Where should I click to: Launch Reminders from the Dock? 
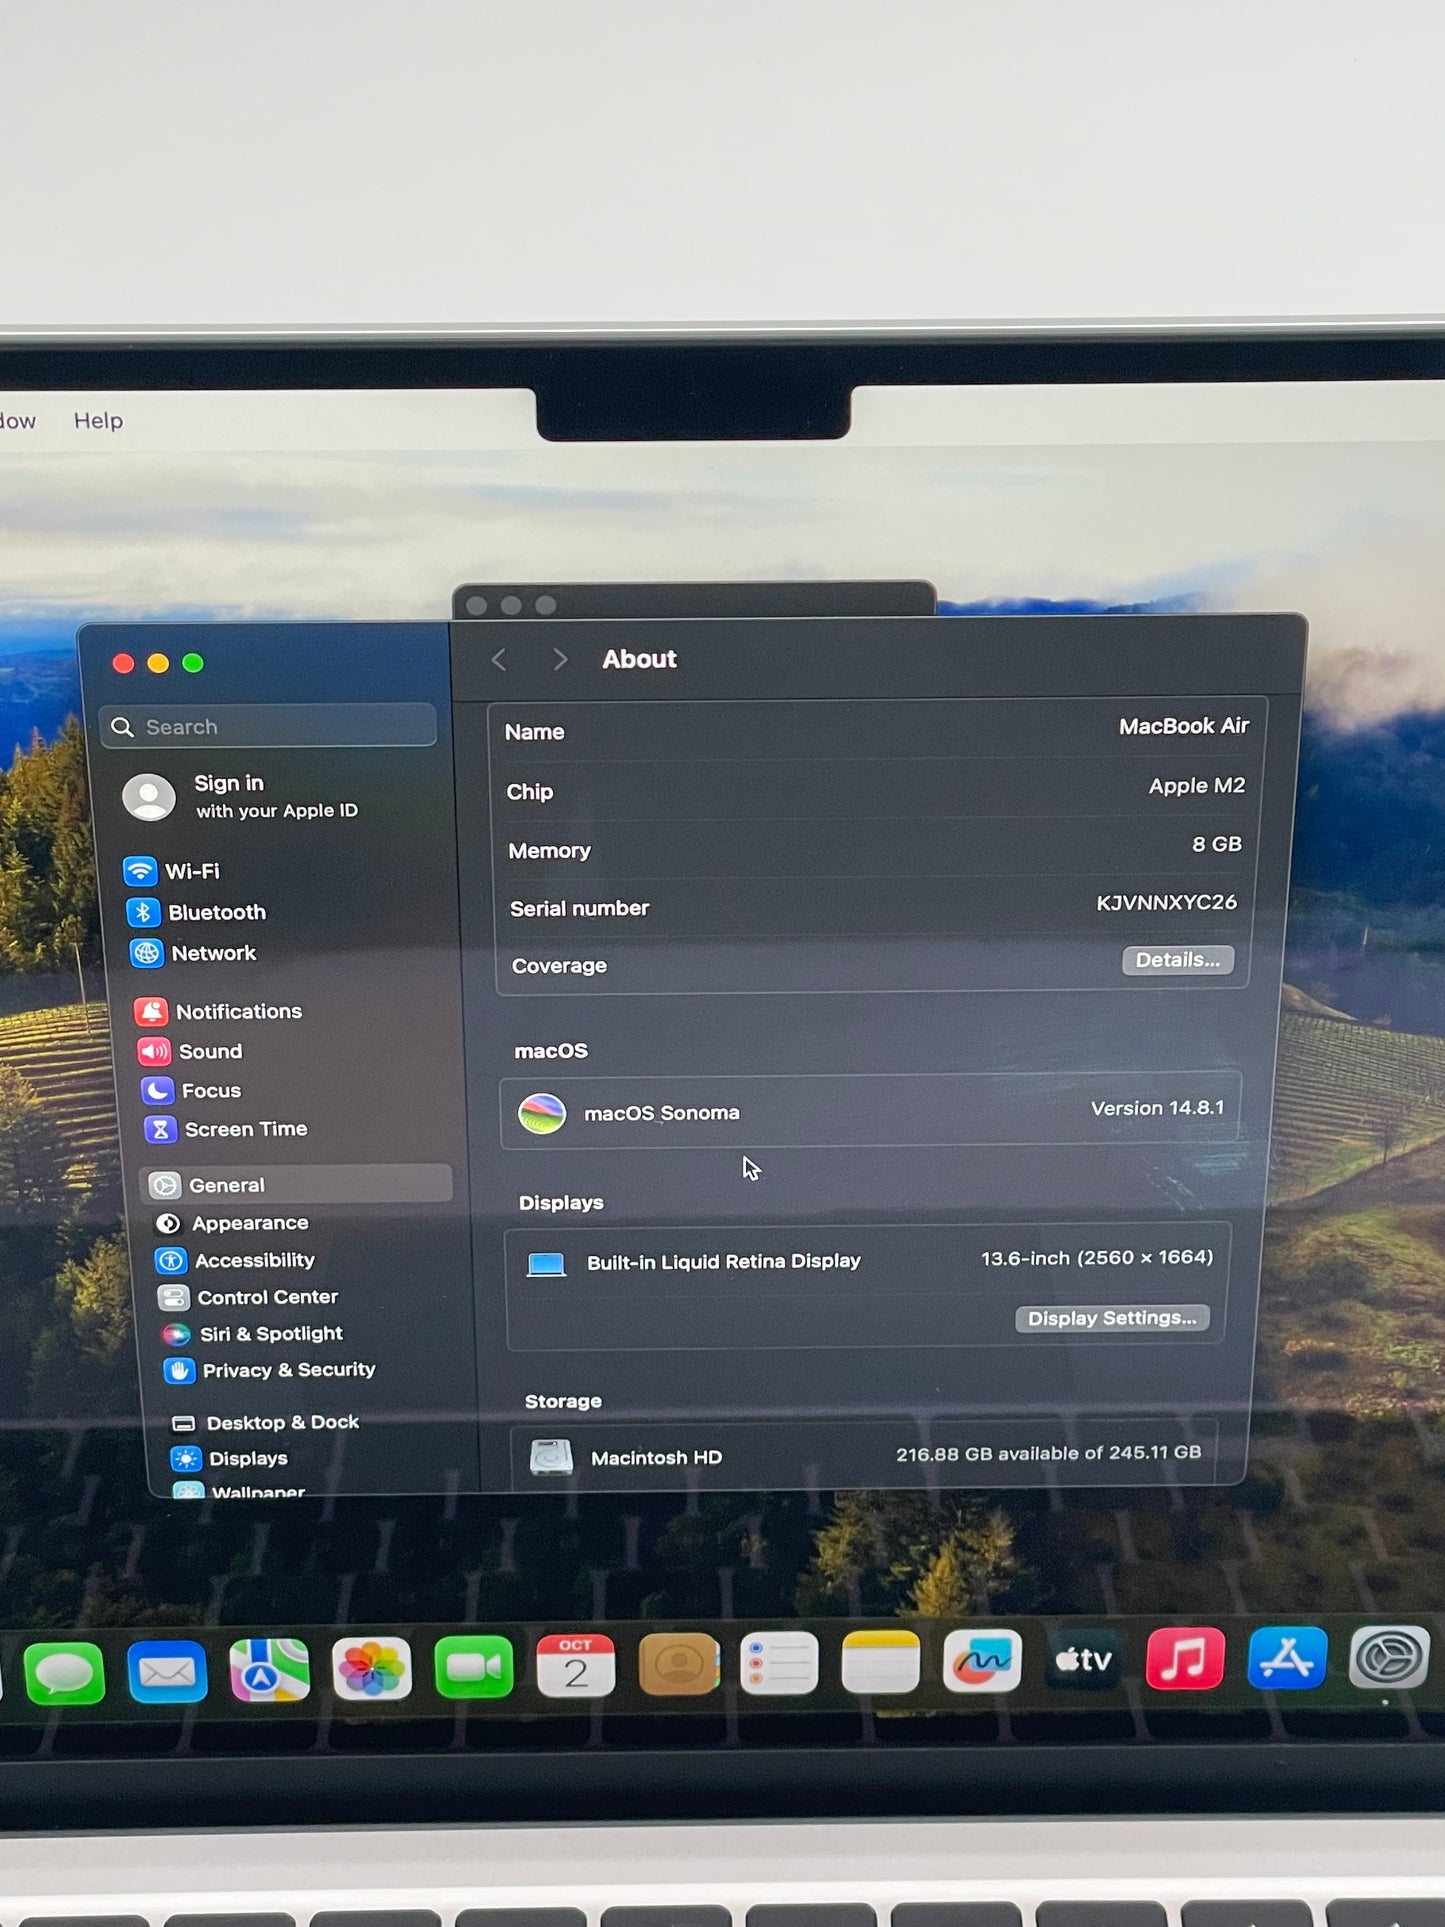click(x=779, y=1663)
